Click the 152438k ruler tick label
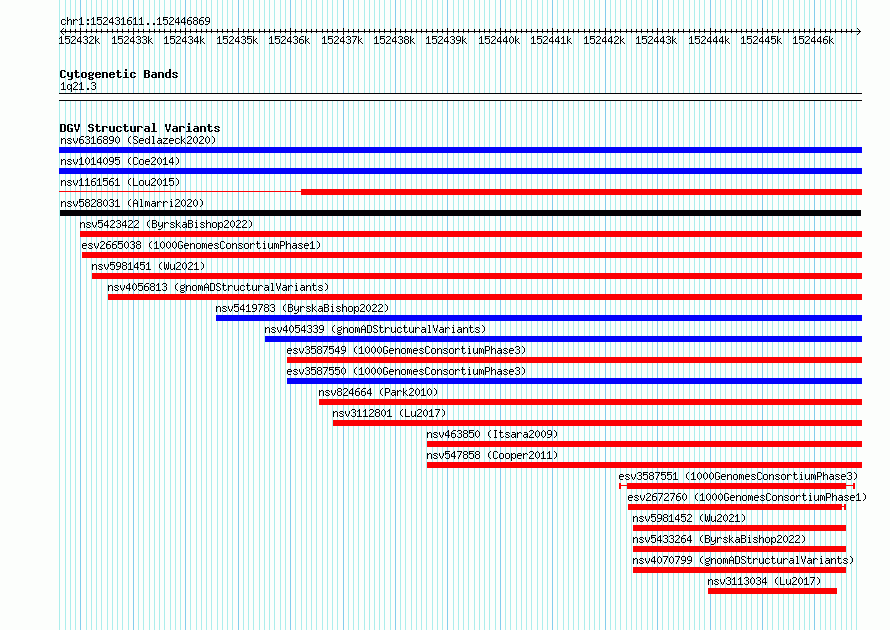The width and height of the screenshot is (890, 630). [x=394, y=40]
